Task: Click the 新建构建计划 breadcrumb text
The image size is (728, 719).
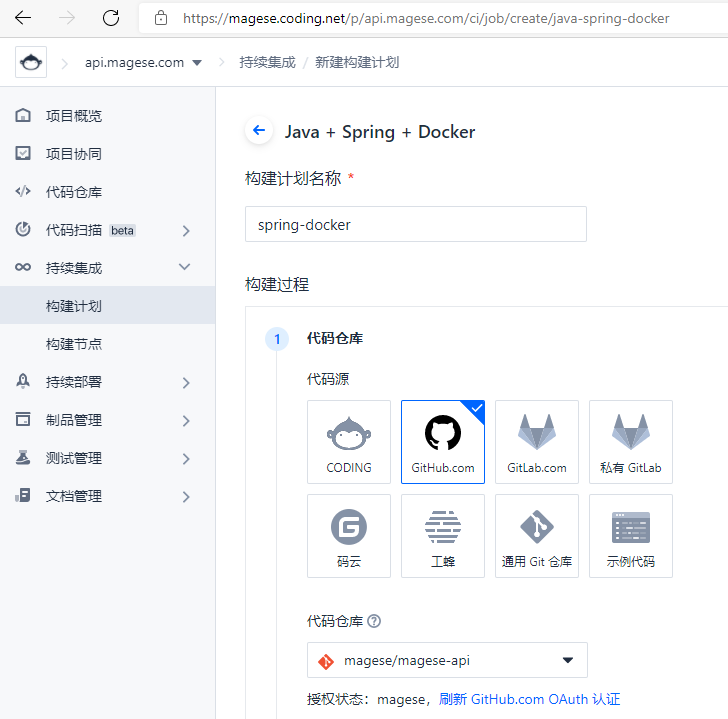Action: pos(357,62)
